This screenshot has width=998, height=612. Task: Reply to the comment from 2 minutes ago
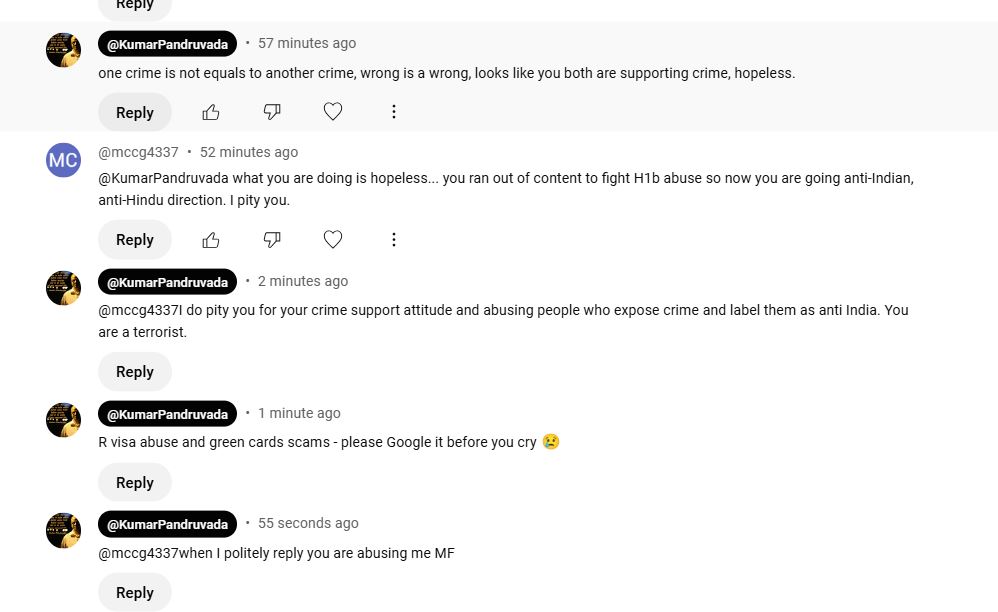coord(135,371)
